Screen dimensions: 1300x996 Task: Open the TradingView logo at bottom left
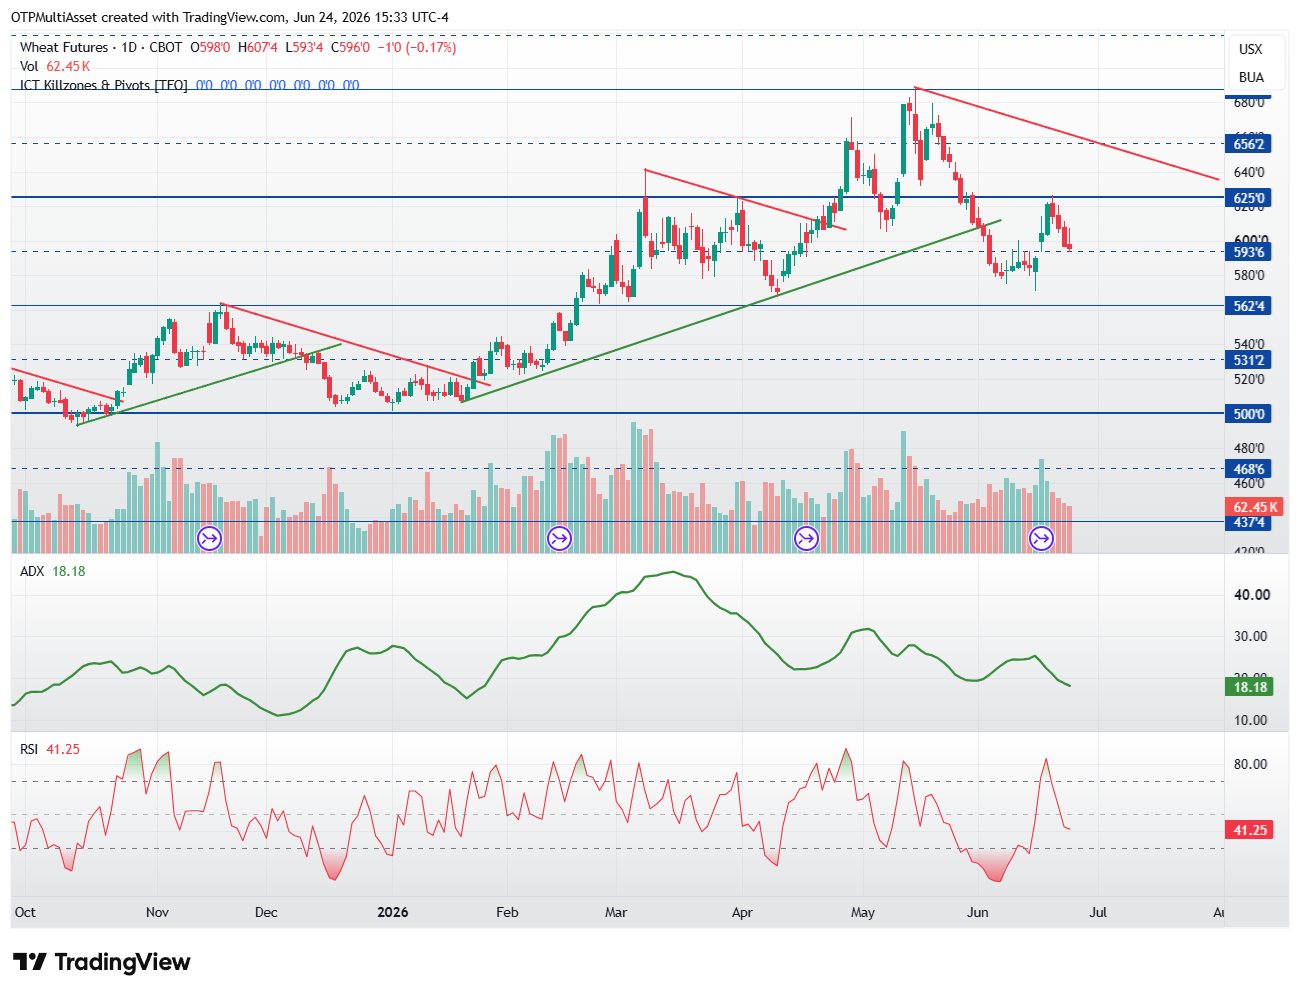(x=102, y=962)
